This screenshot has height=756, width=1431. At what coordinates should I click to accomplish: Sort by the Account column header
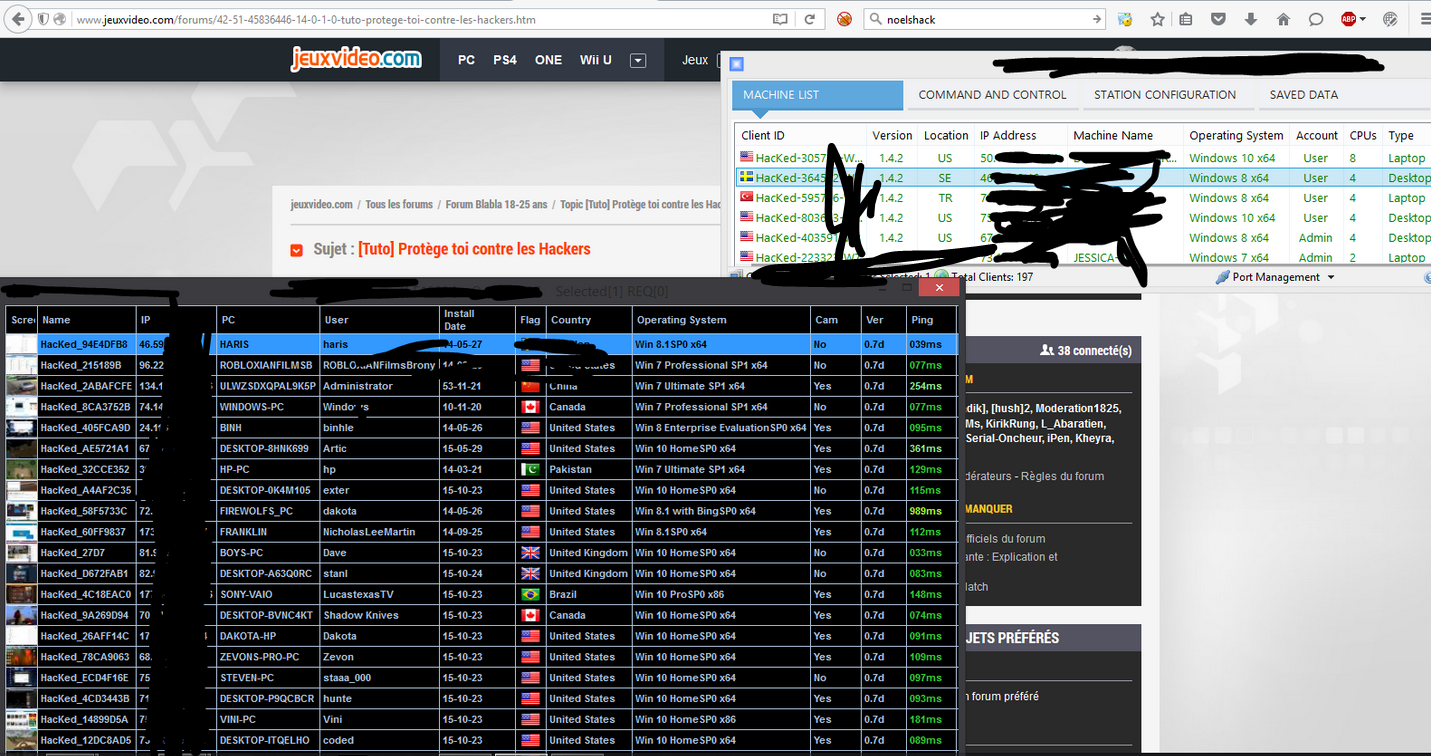(x=1317, y=136)
